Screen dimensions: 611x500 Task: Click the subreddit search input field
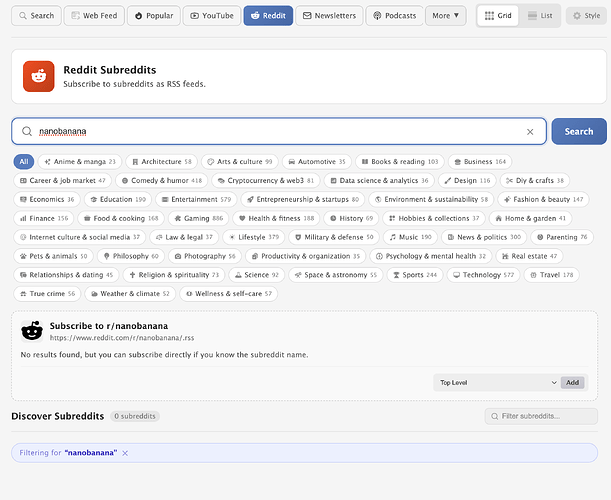(x=279, y=131)
